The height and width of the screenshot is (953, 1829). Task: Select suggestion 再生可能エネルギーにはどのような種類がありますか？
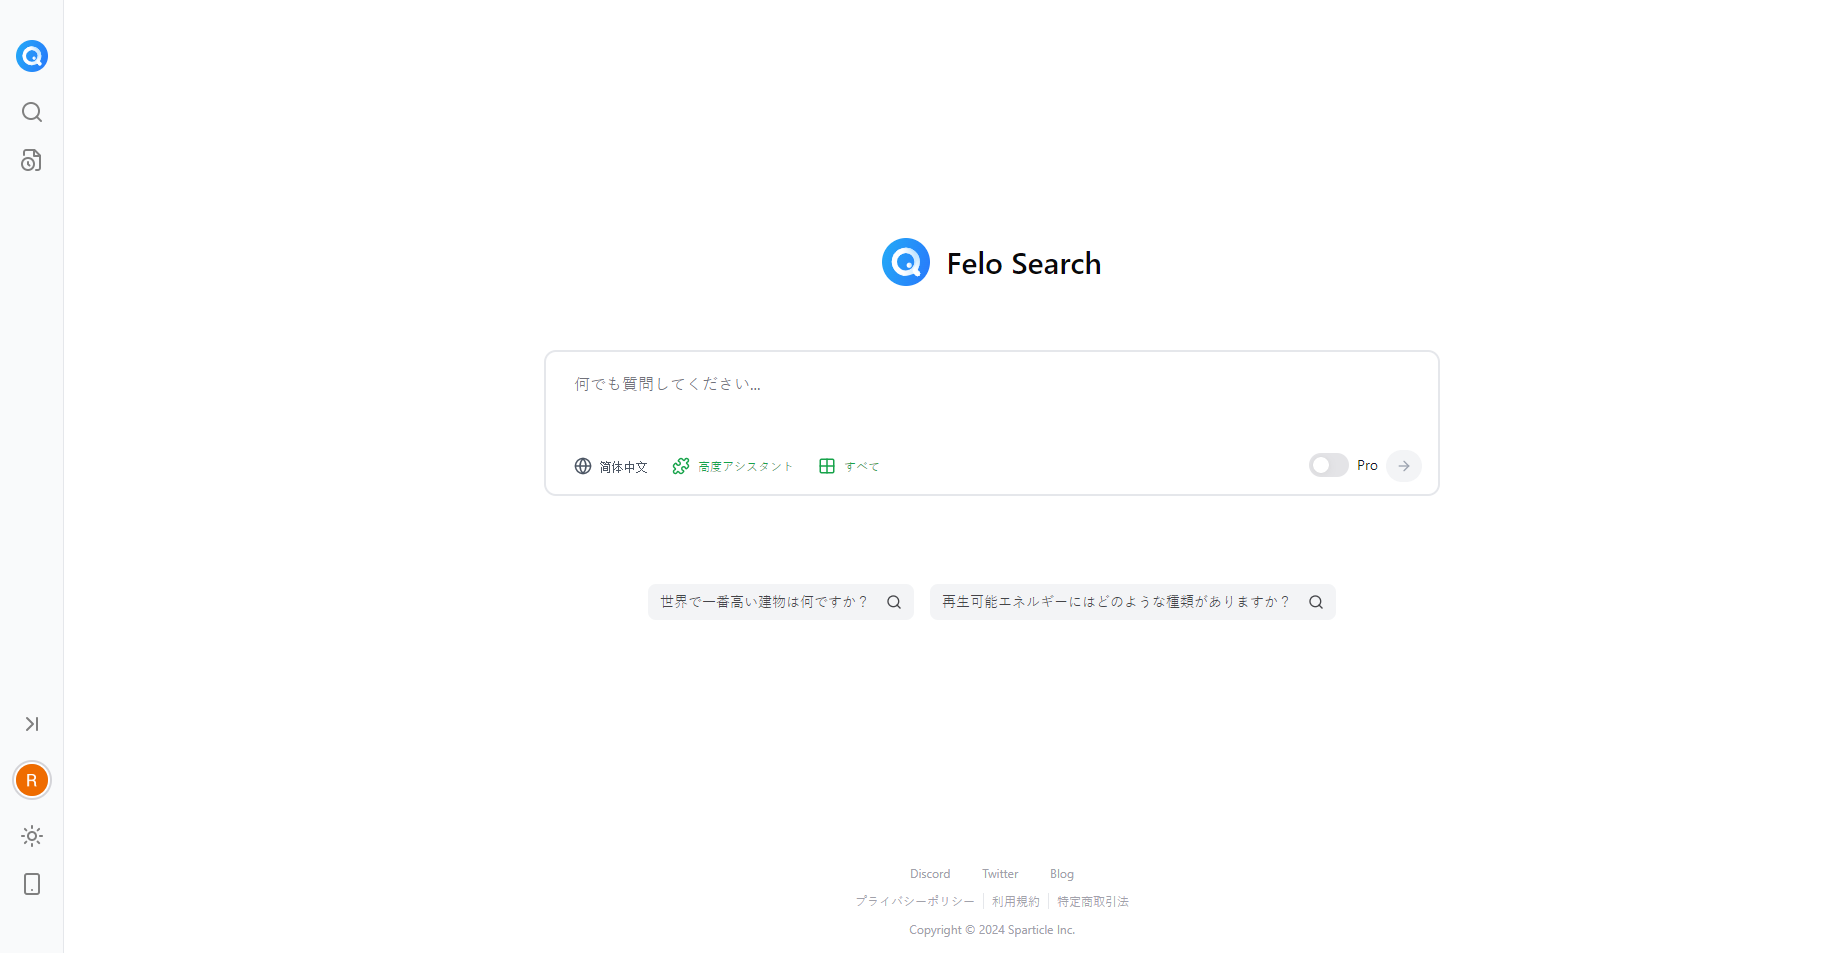point(1133,602)
